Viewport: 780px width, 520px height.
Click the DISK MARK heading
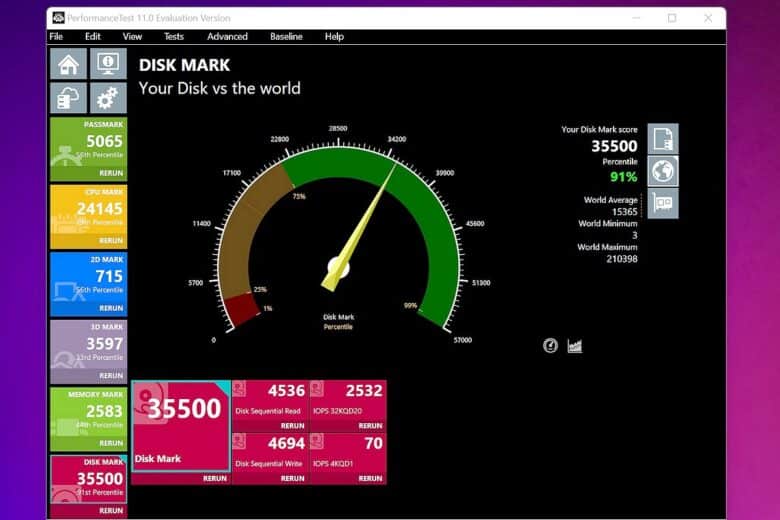pos(185,65)
